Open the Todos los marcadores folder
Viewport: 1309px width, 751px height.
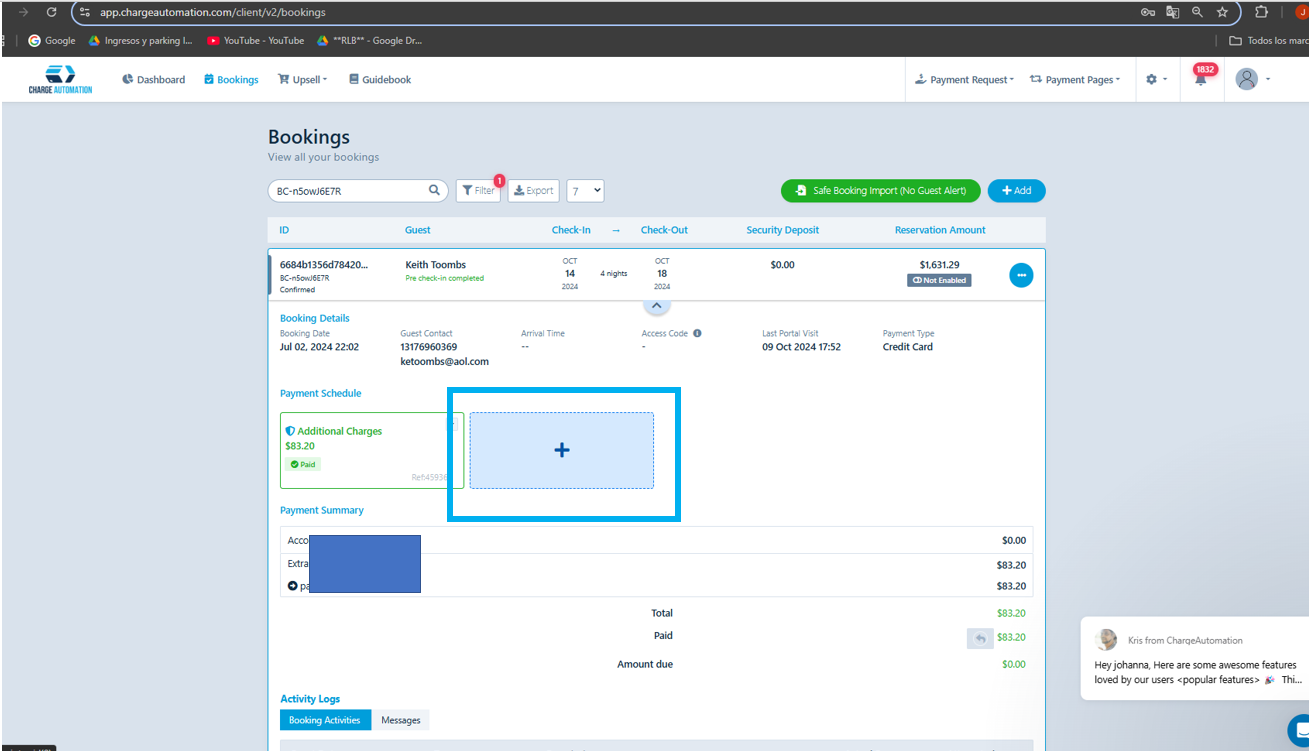1268,41
